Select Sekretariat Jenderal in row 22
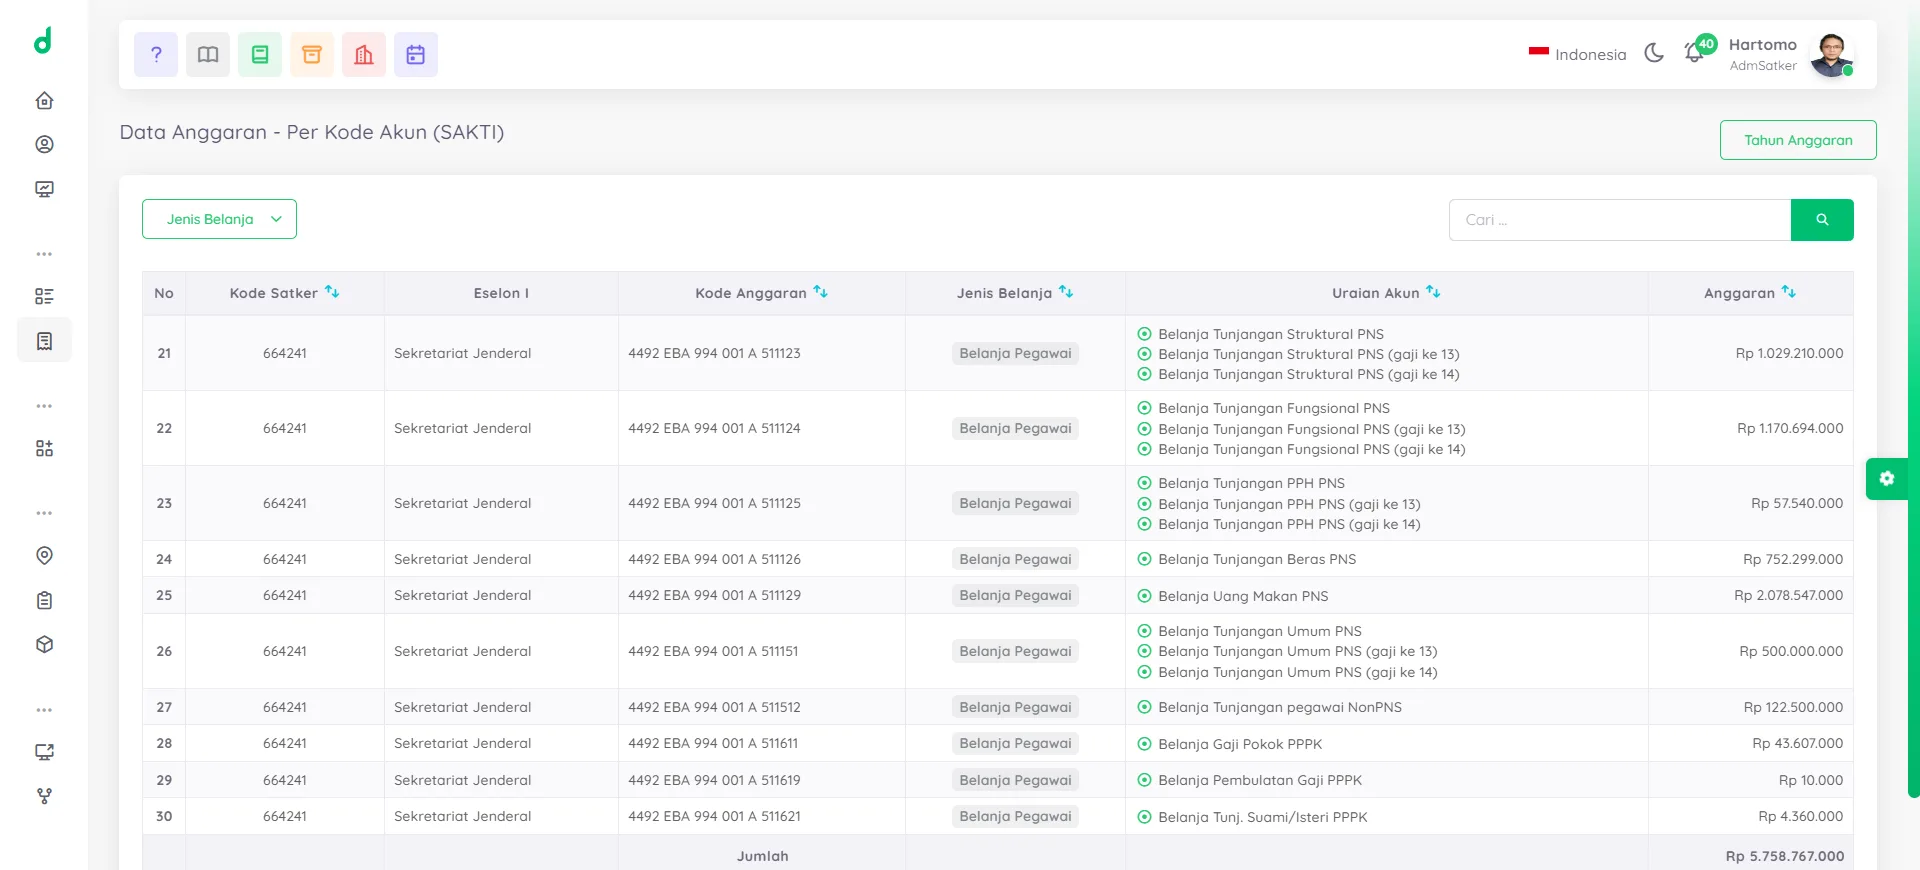This screenshot has height=870, width=1920. [462, 428]
